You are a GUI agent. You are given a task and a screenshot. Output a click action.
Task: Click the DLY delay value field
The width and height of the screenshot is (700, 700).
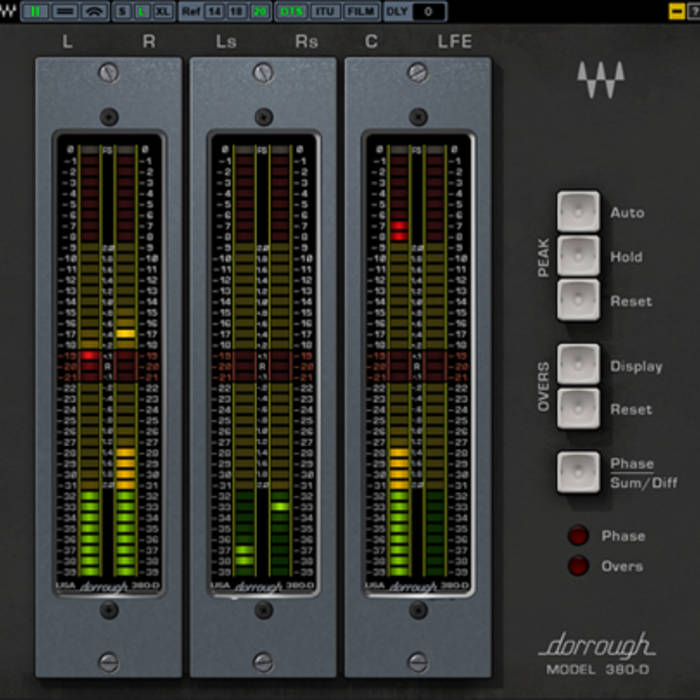(x=428, y=11)
